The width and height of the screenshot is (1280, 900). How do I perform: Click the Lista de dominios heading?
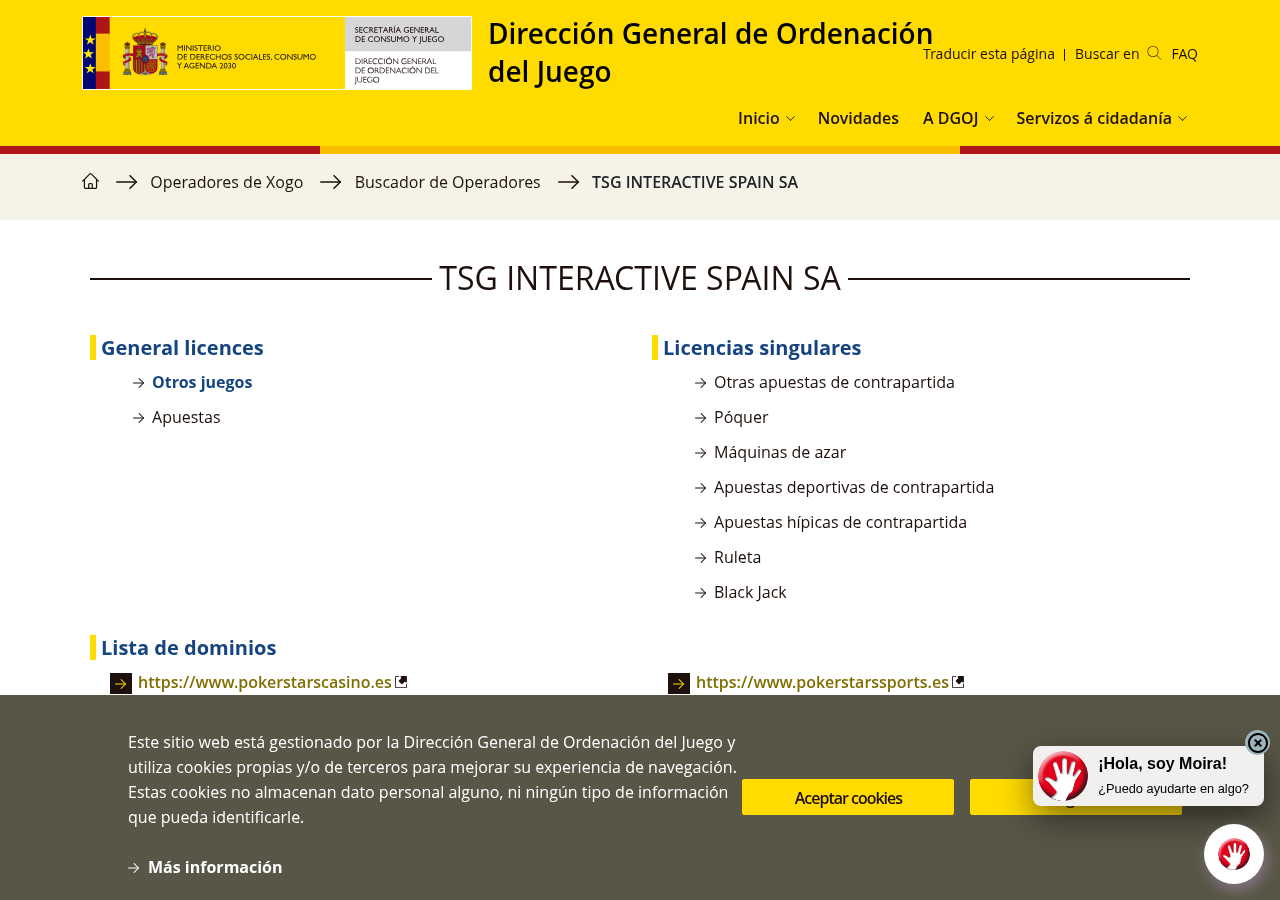[189, 647]
